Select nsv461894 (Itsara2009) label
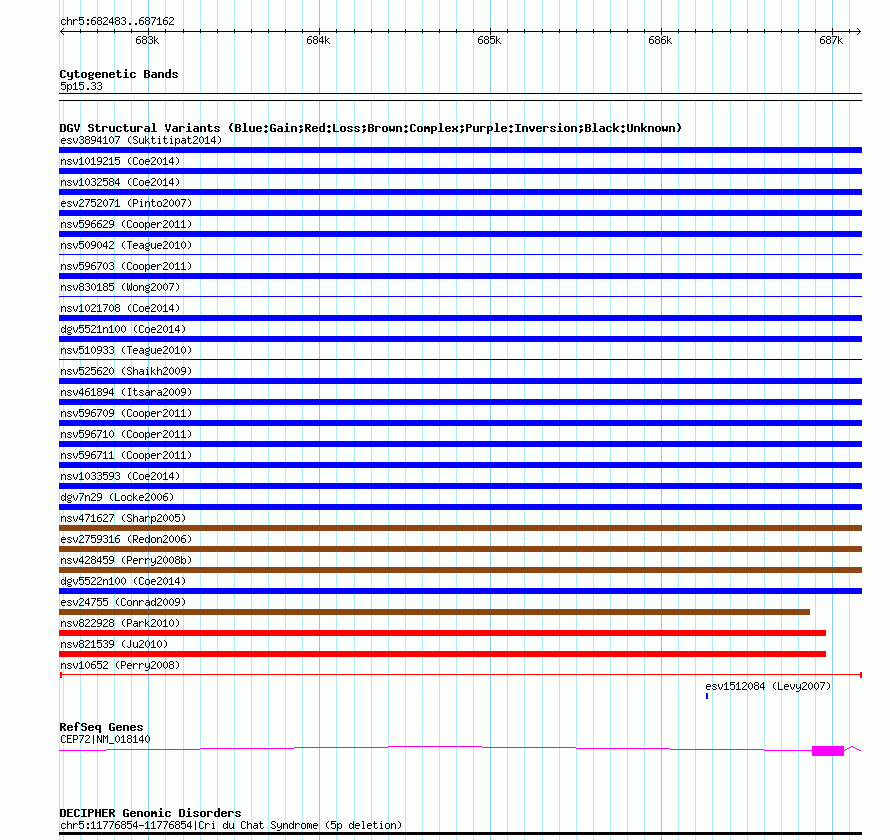890x840 pixels. click(x=126, y=392)
